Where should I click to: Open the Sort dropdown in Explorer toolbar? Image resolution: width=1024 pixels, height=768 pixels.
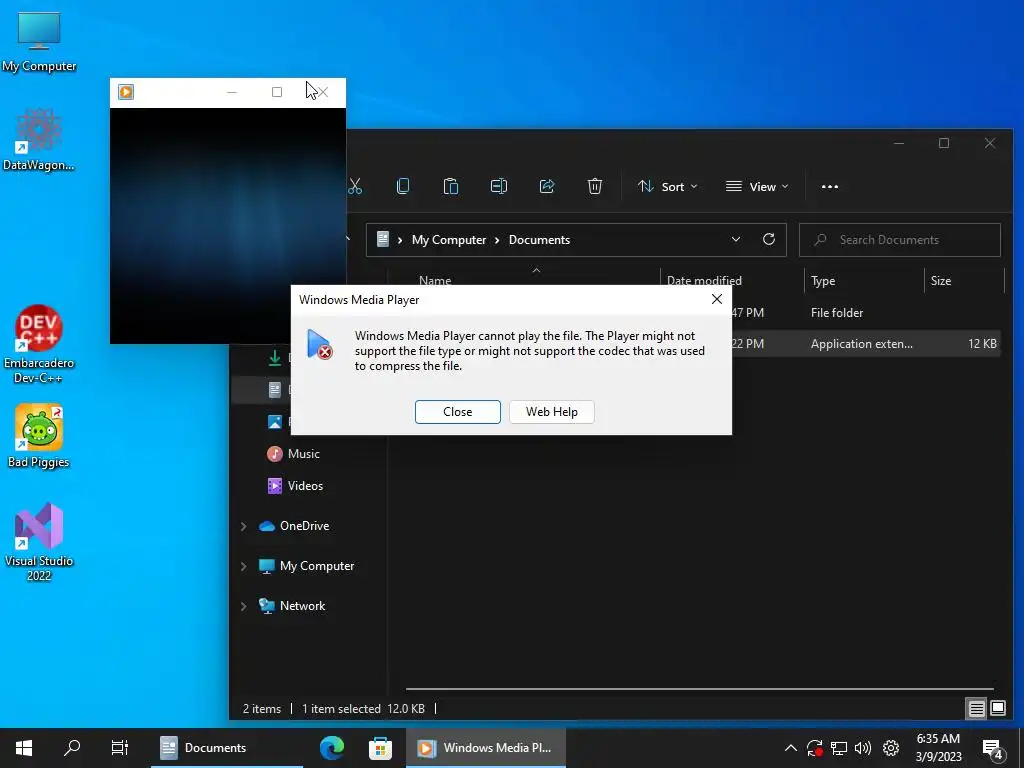click(x=667, y=187)
